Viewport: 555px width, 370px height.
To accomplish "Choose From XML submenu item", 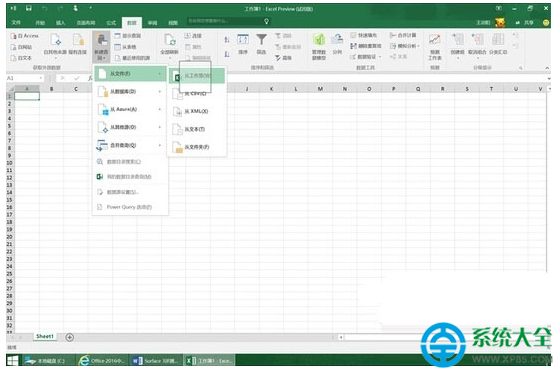I will 197,111.
